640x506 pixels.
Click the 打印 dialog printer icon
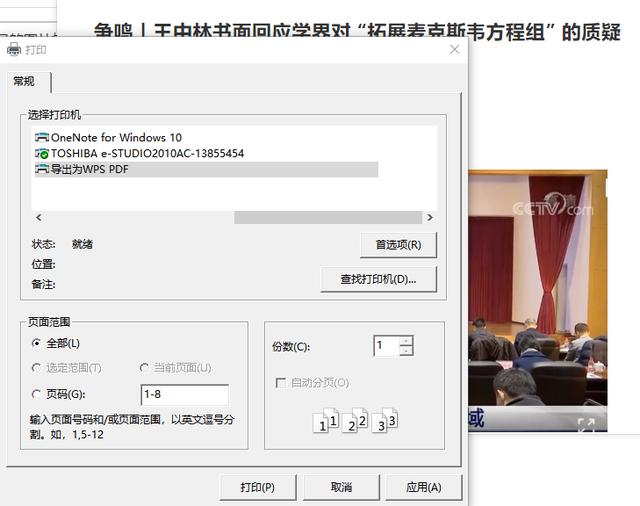pyautogui.click(x=14, y=49)
